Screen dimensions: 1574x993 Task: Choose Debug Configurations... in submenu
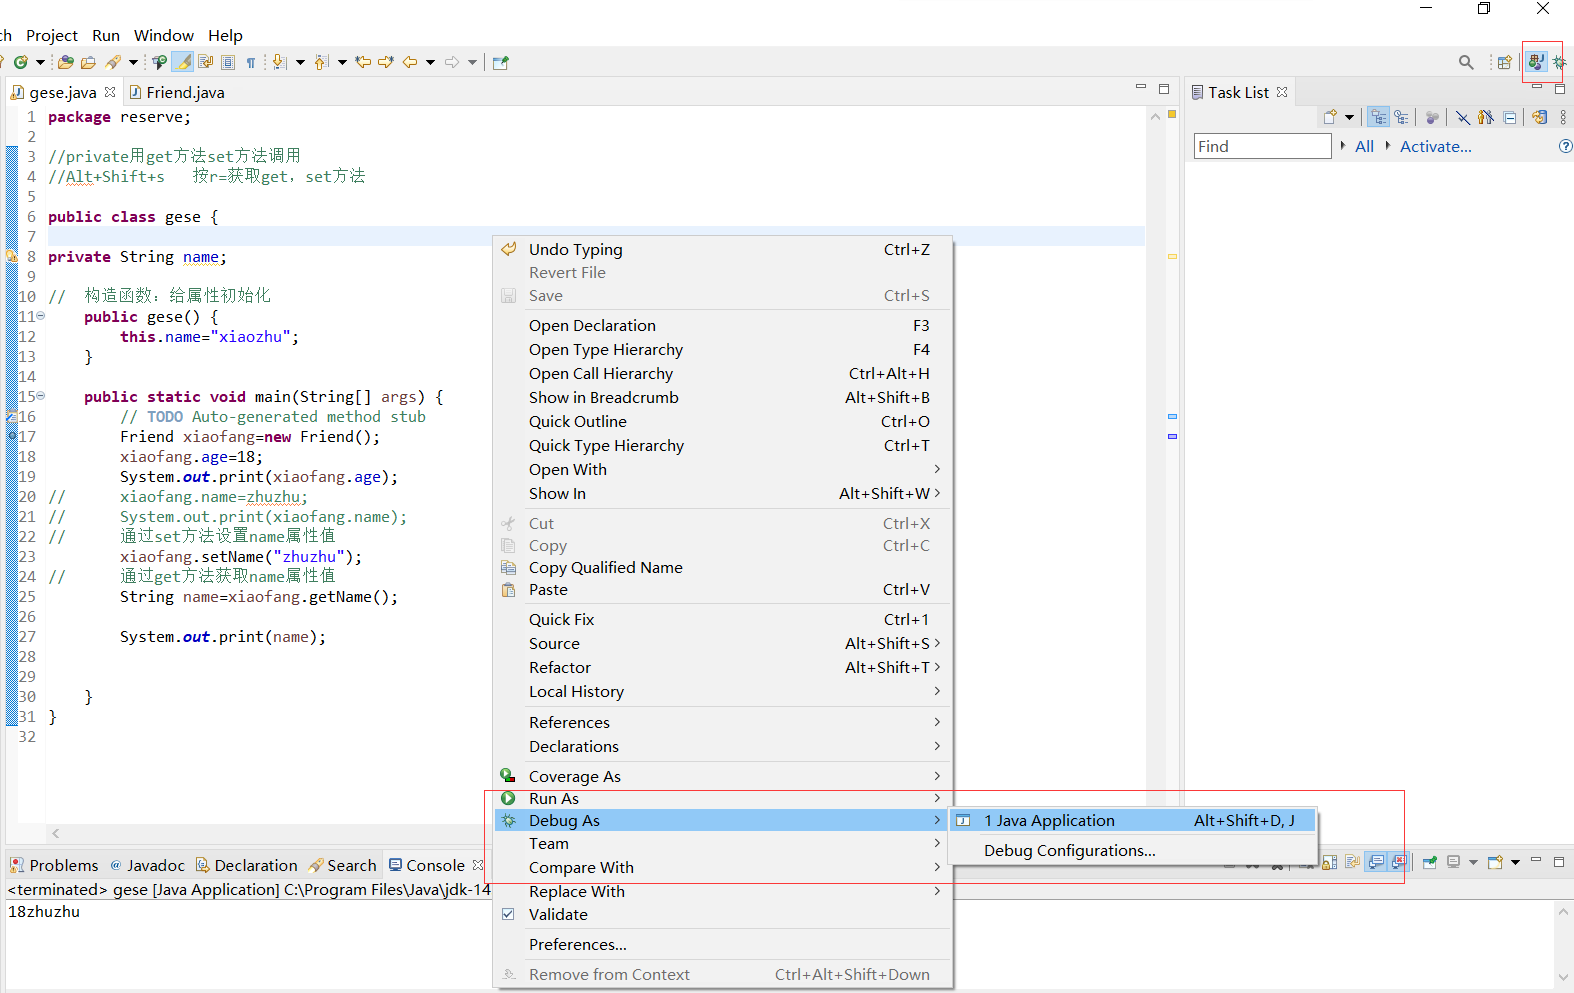pyautogui.click(x=1131, y=851)
